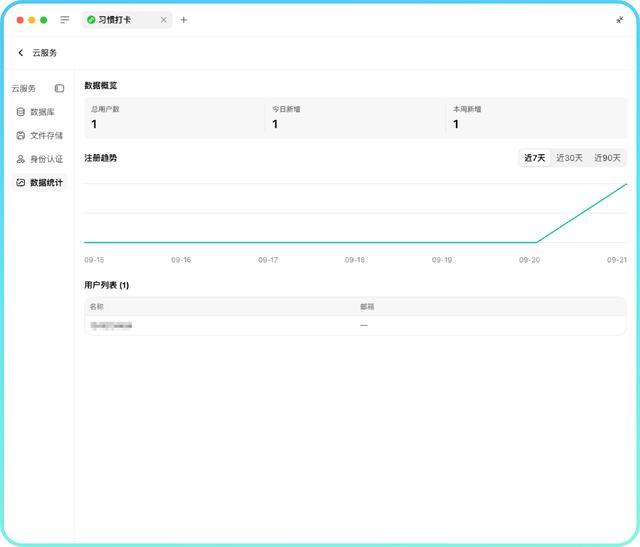Image resolution: width=640 pixels, height=547 pixels.
Task: Switch trend range to 近30天
Action: click(569, 158)
